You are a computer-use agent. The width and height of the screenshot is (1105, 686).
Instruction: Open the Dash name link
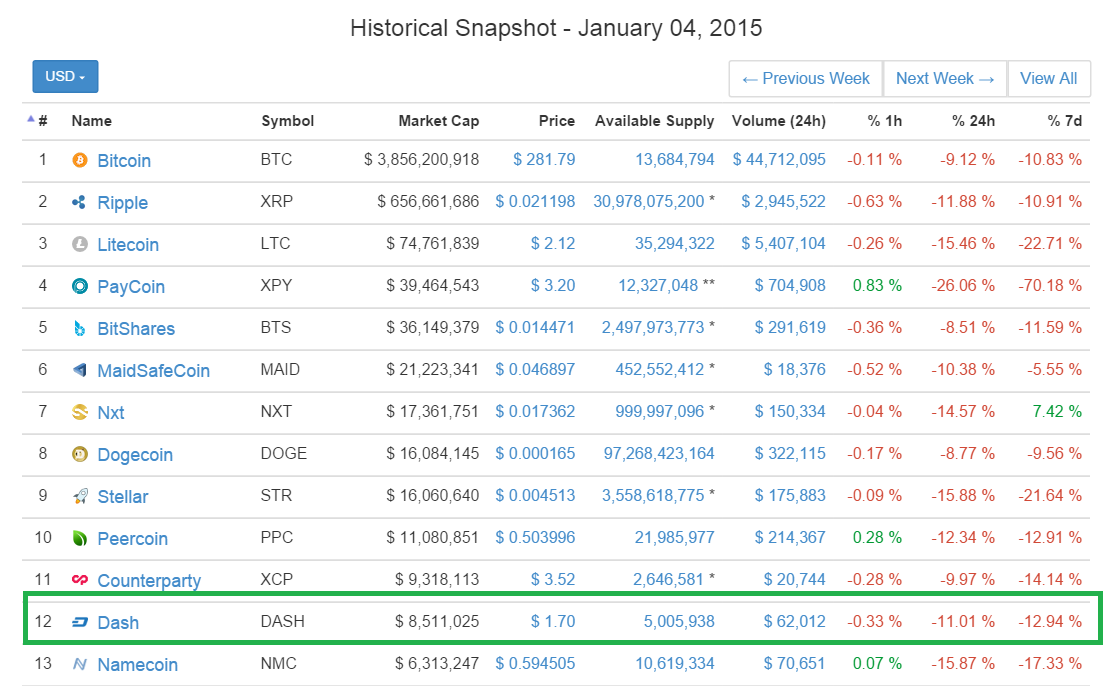coord(118,623)
